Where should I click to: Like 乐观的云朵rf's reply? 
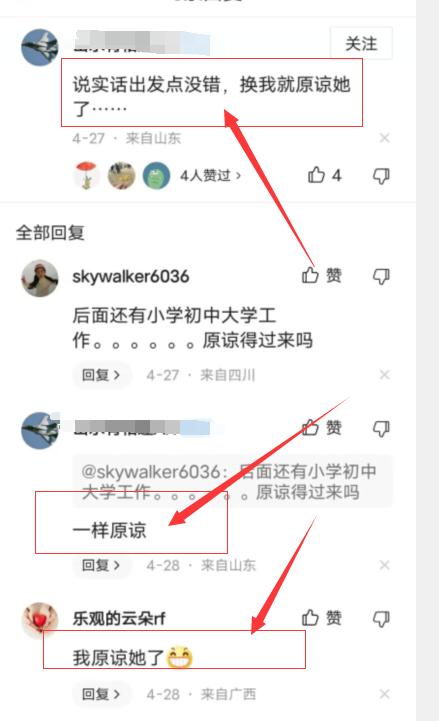point(321,618)
